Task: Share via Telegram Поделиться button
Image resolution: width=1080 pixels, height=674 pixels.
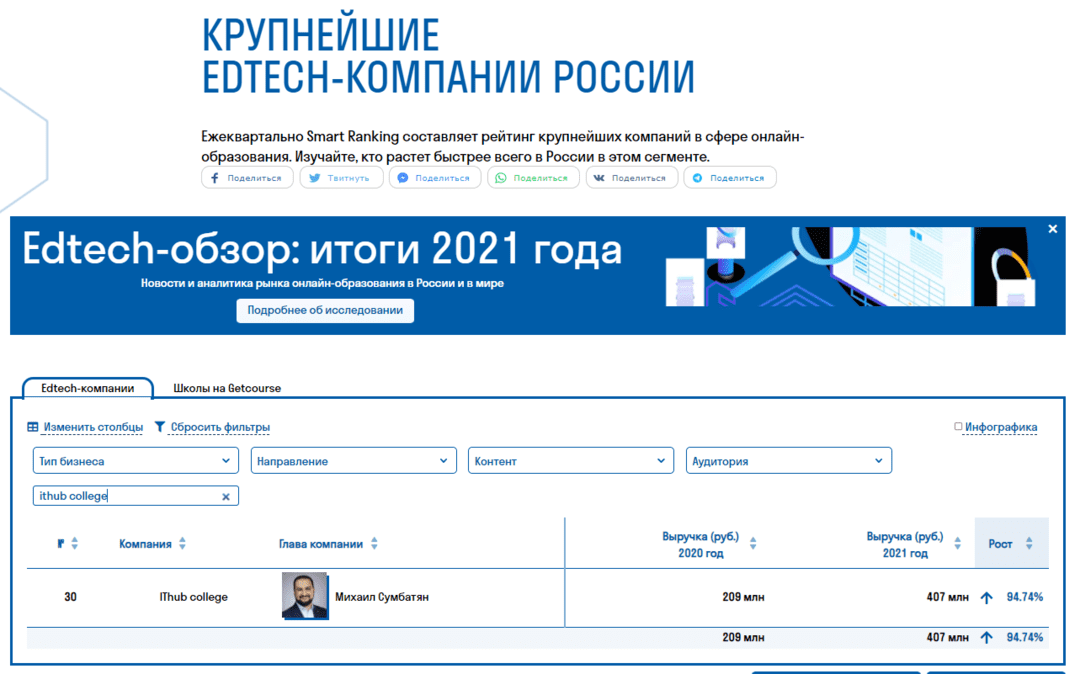Action: click(730, 178)
